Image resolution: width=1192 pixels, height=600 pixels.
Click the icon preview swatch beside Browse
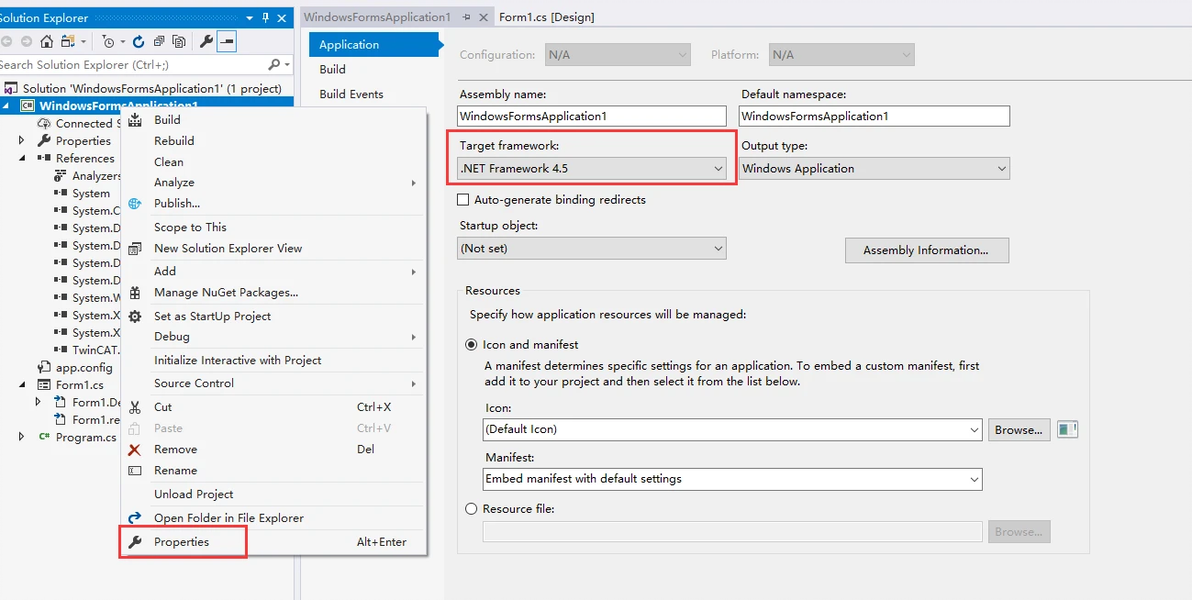(x=1067, y=430)
